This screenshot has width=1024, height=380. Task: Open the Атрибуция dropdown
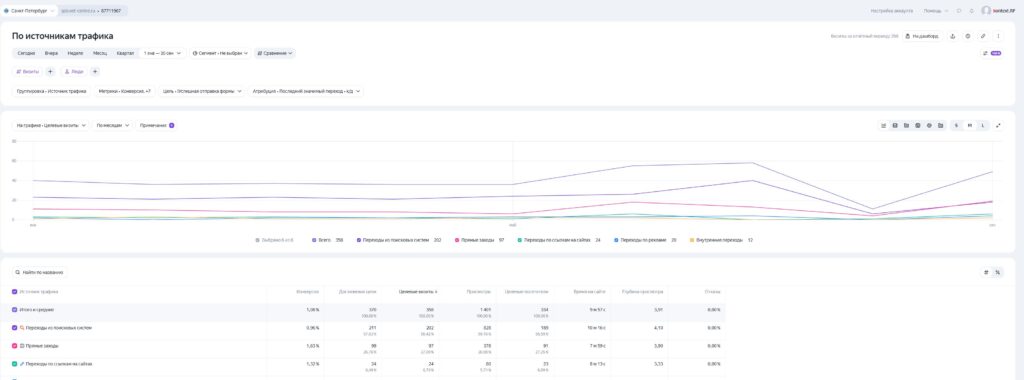306,91
